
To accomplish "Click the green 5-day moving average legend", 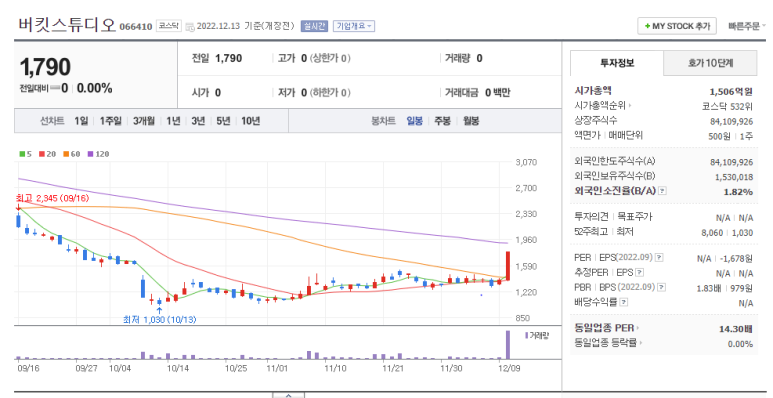I will click(25, 154).
